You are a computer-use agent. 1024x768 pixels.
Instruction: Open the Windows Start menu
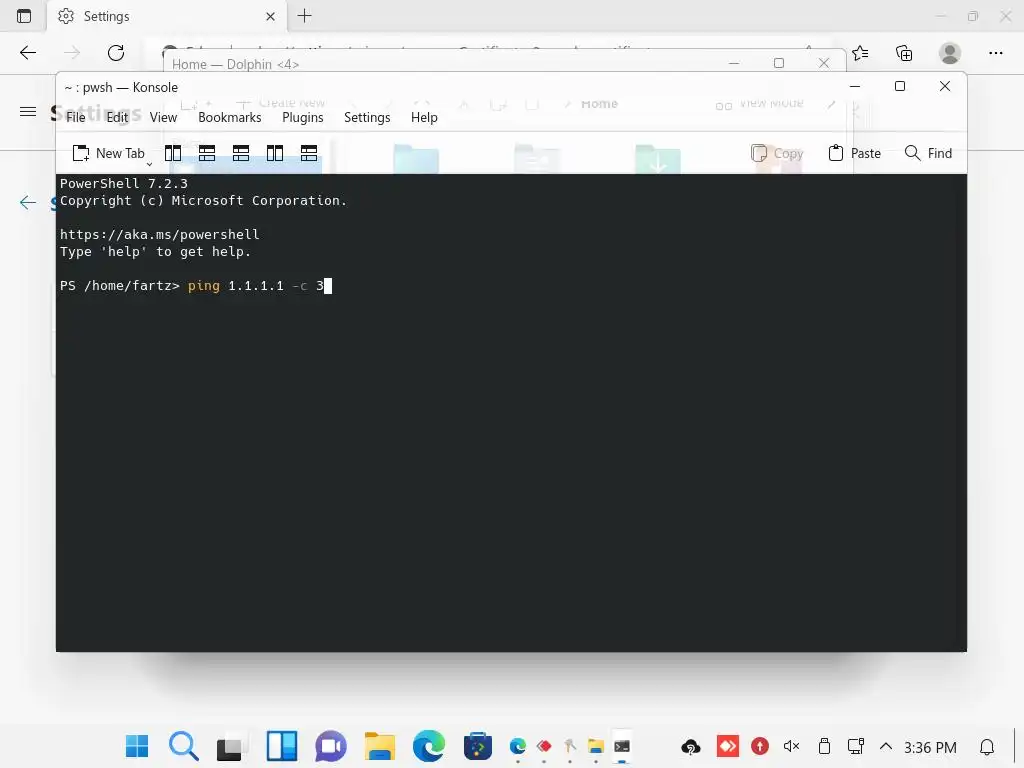coord(137,746)
